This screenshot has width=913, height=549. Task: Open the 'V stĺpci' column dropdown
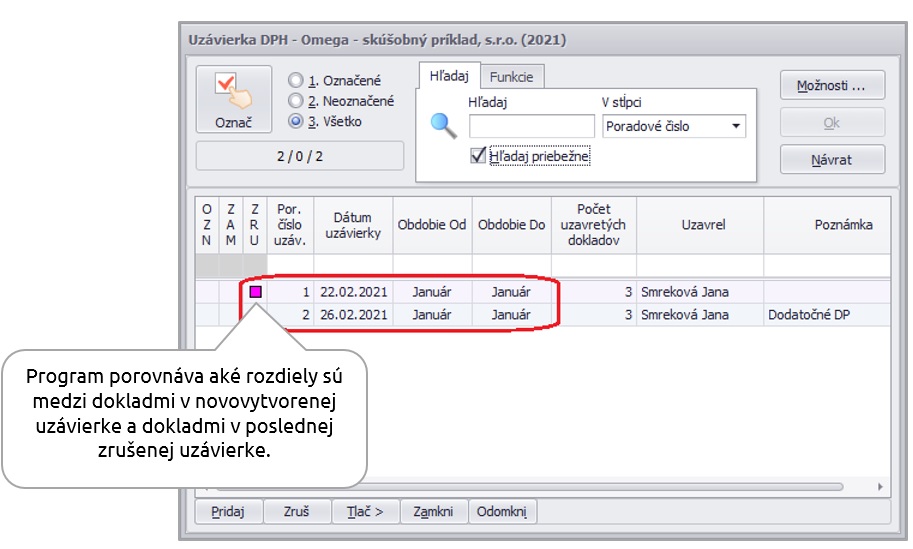click(736, 126)
